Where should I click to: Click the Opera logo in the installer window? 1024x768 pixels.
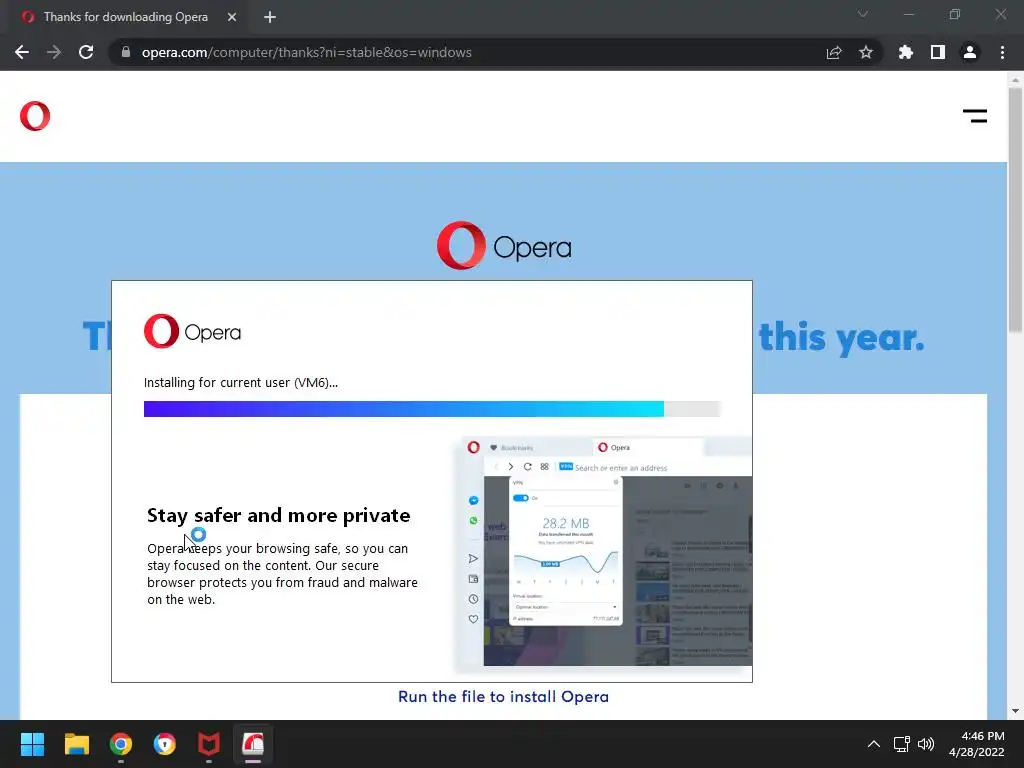click(x=192, y=331)
